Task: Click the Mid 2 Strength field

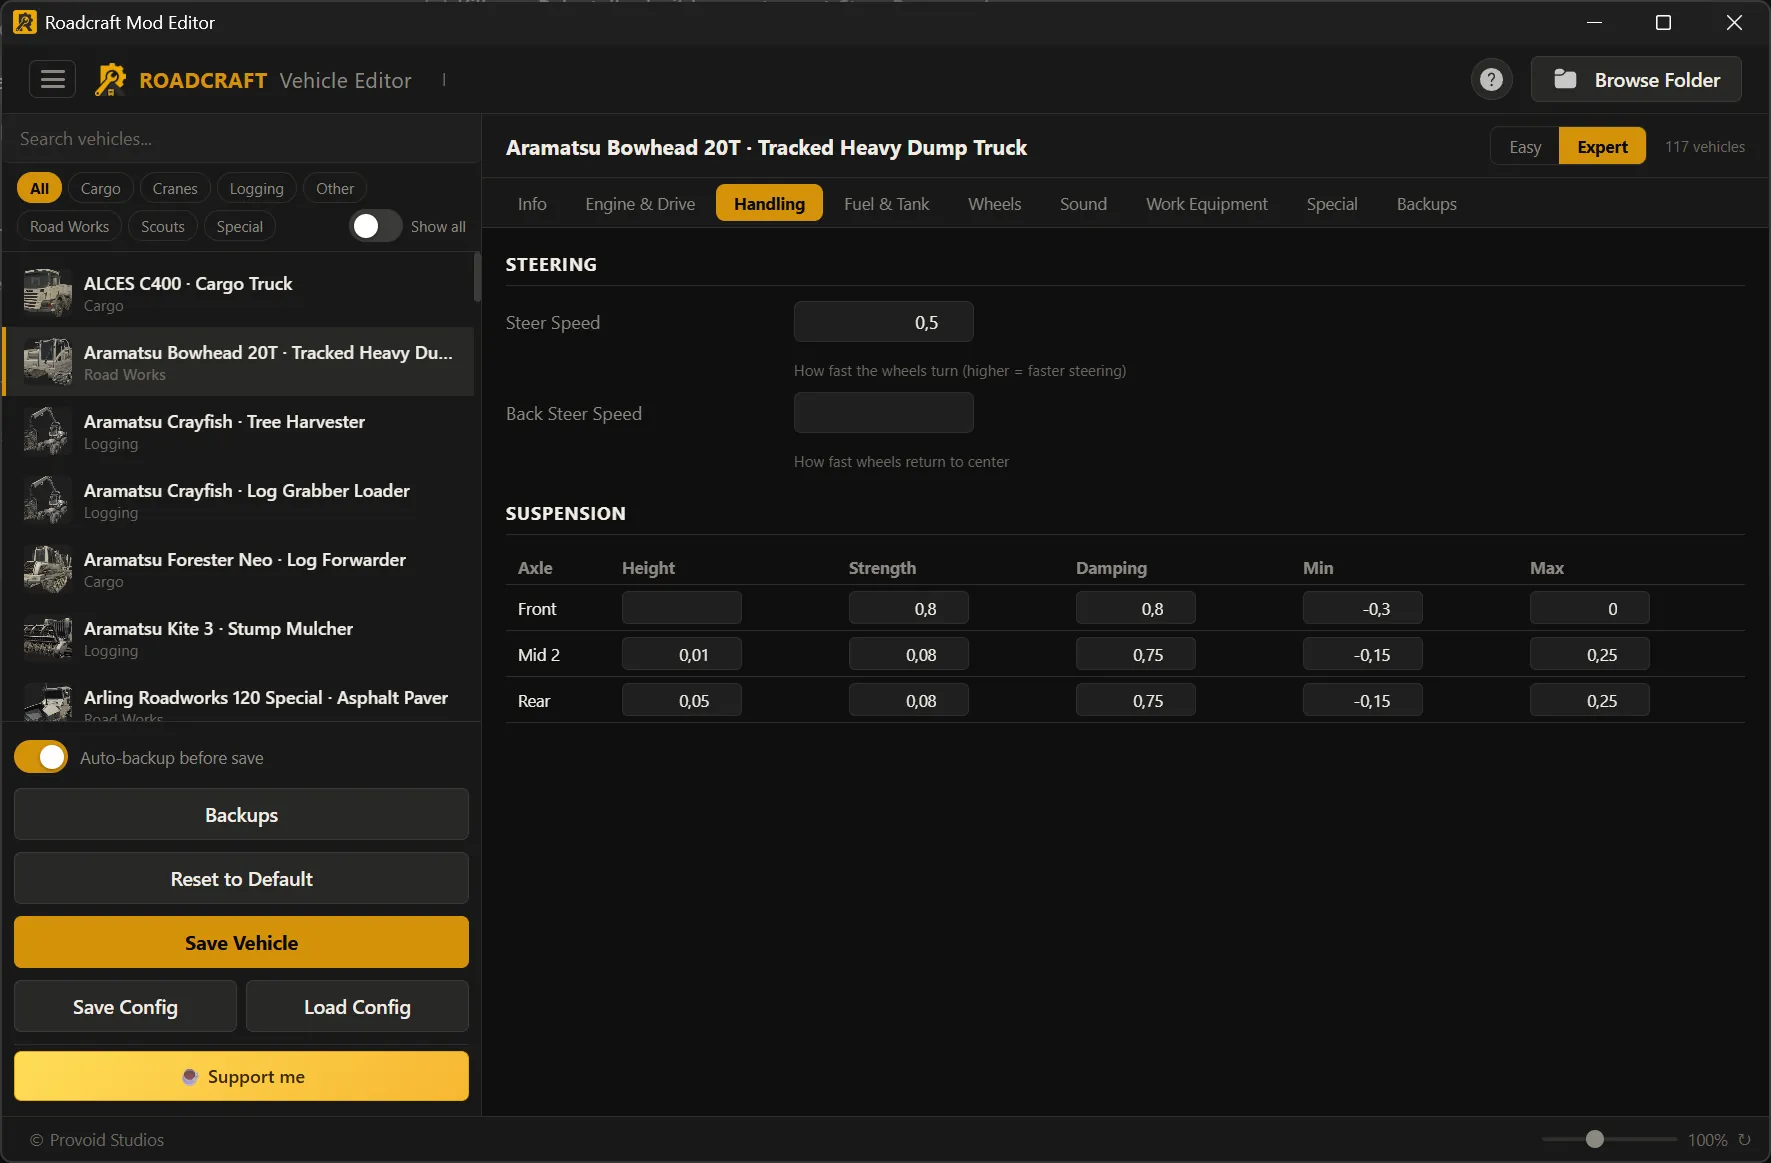Action: tap(908, 654)
